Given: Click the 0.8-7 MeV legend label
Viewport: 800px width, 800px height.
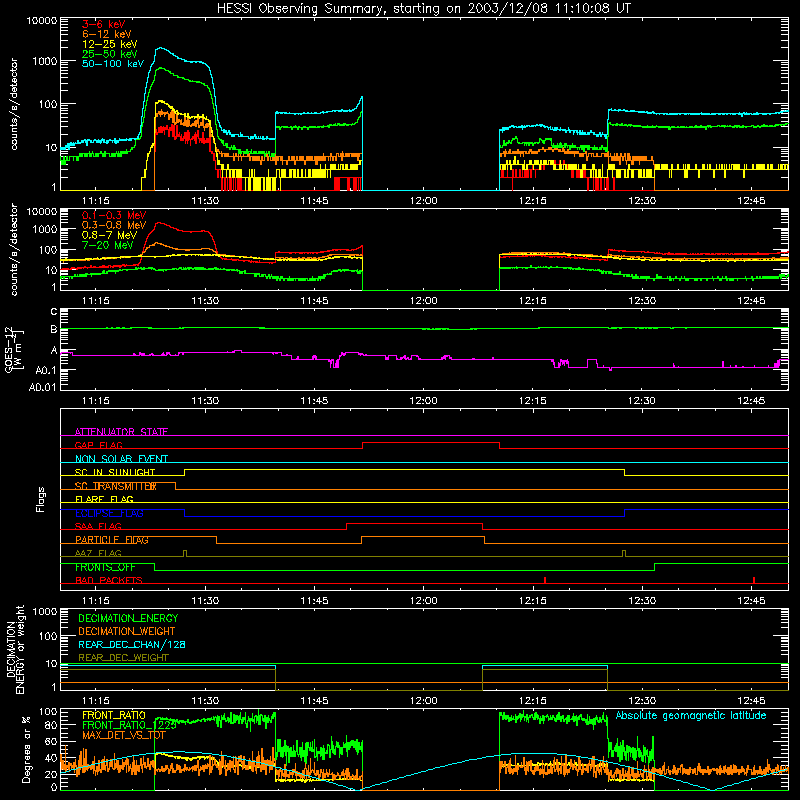Looking at the screenshot, I should coord(109,235).
